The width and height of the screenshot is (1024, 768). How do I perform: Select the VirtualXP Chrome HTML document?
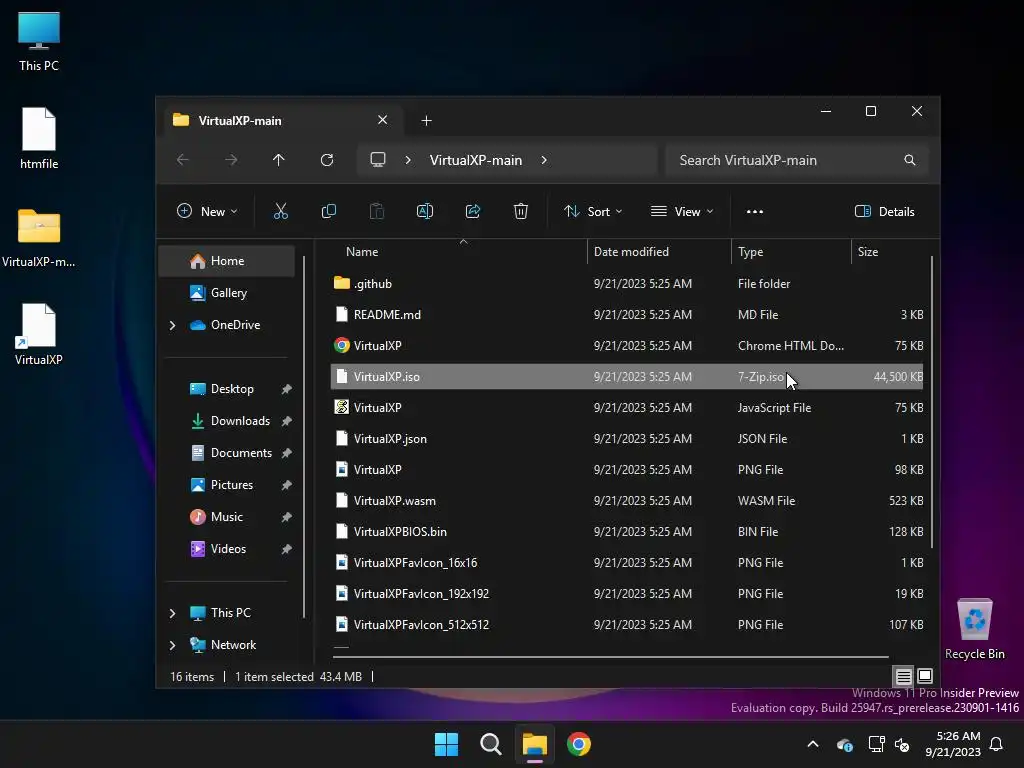coord(627,345)
